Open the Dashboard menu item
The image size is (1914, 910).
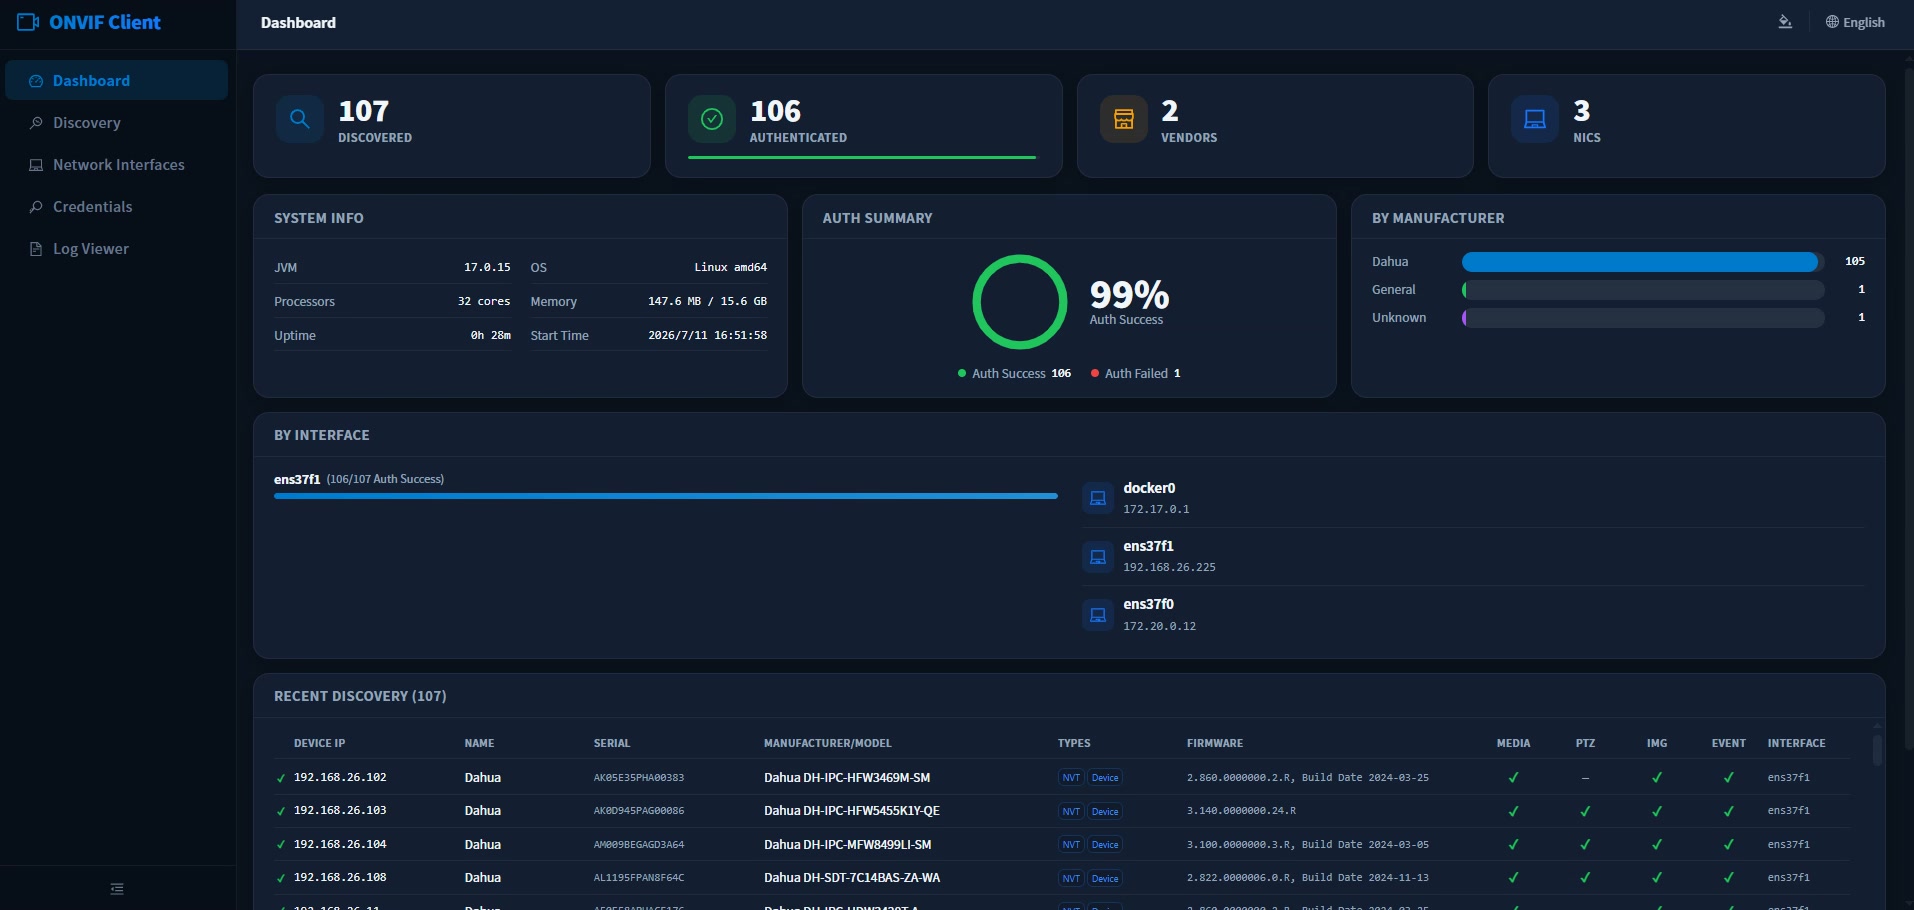[117, 80]
